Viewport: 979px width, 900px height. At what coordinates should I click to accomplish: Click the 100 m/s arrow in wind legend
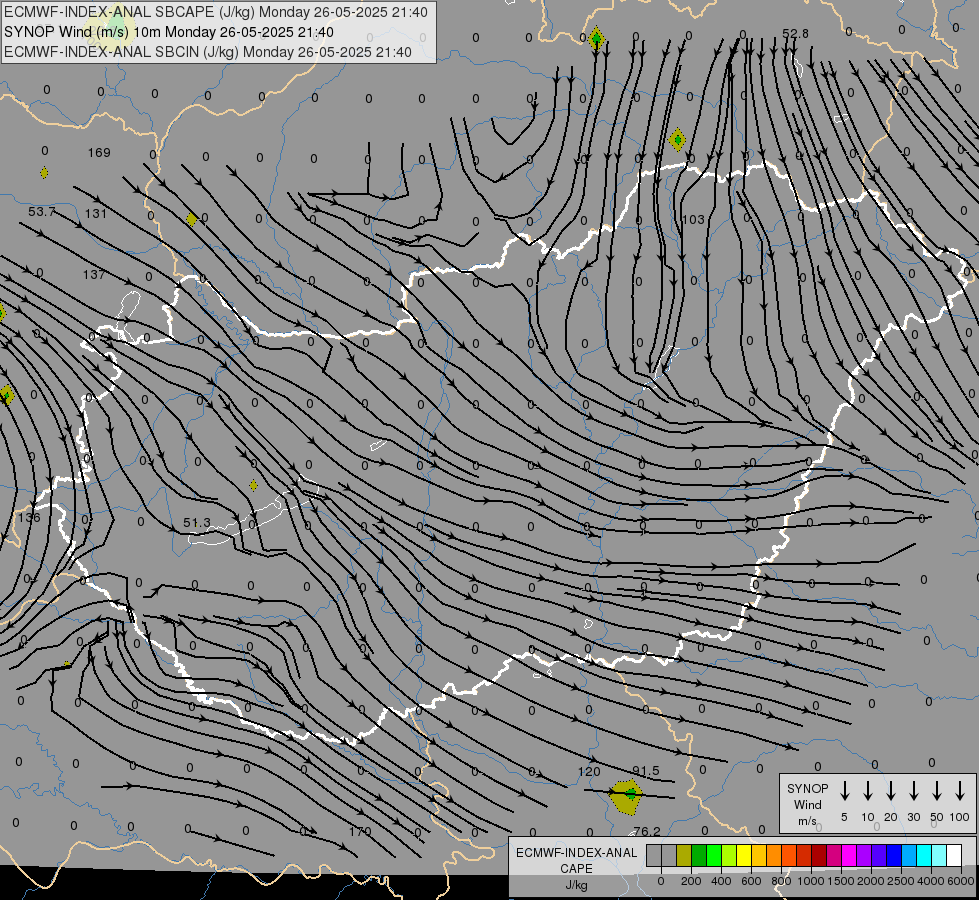[960, 791]
